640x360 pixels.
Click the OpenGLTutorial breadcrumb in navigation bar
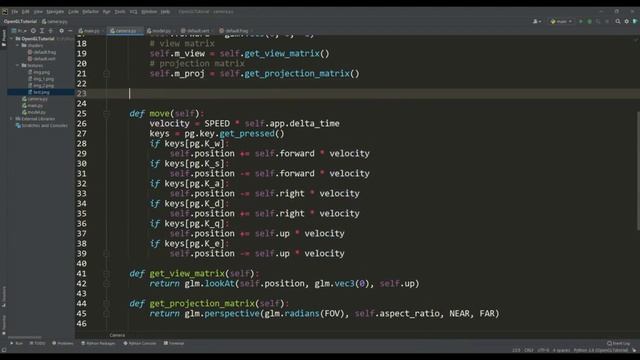coord(20,22)
